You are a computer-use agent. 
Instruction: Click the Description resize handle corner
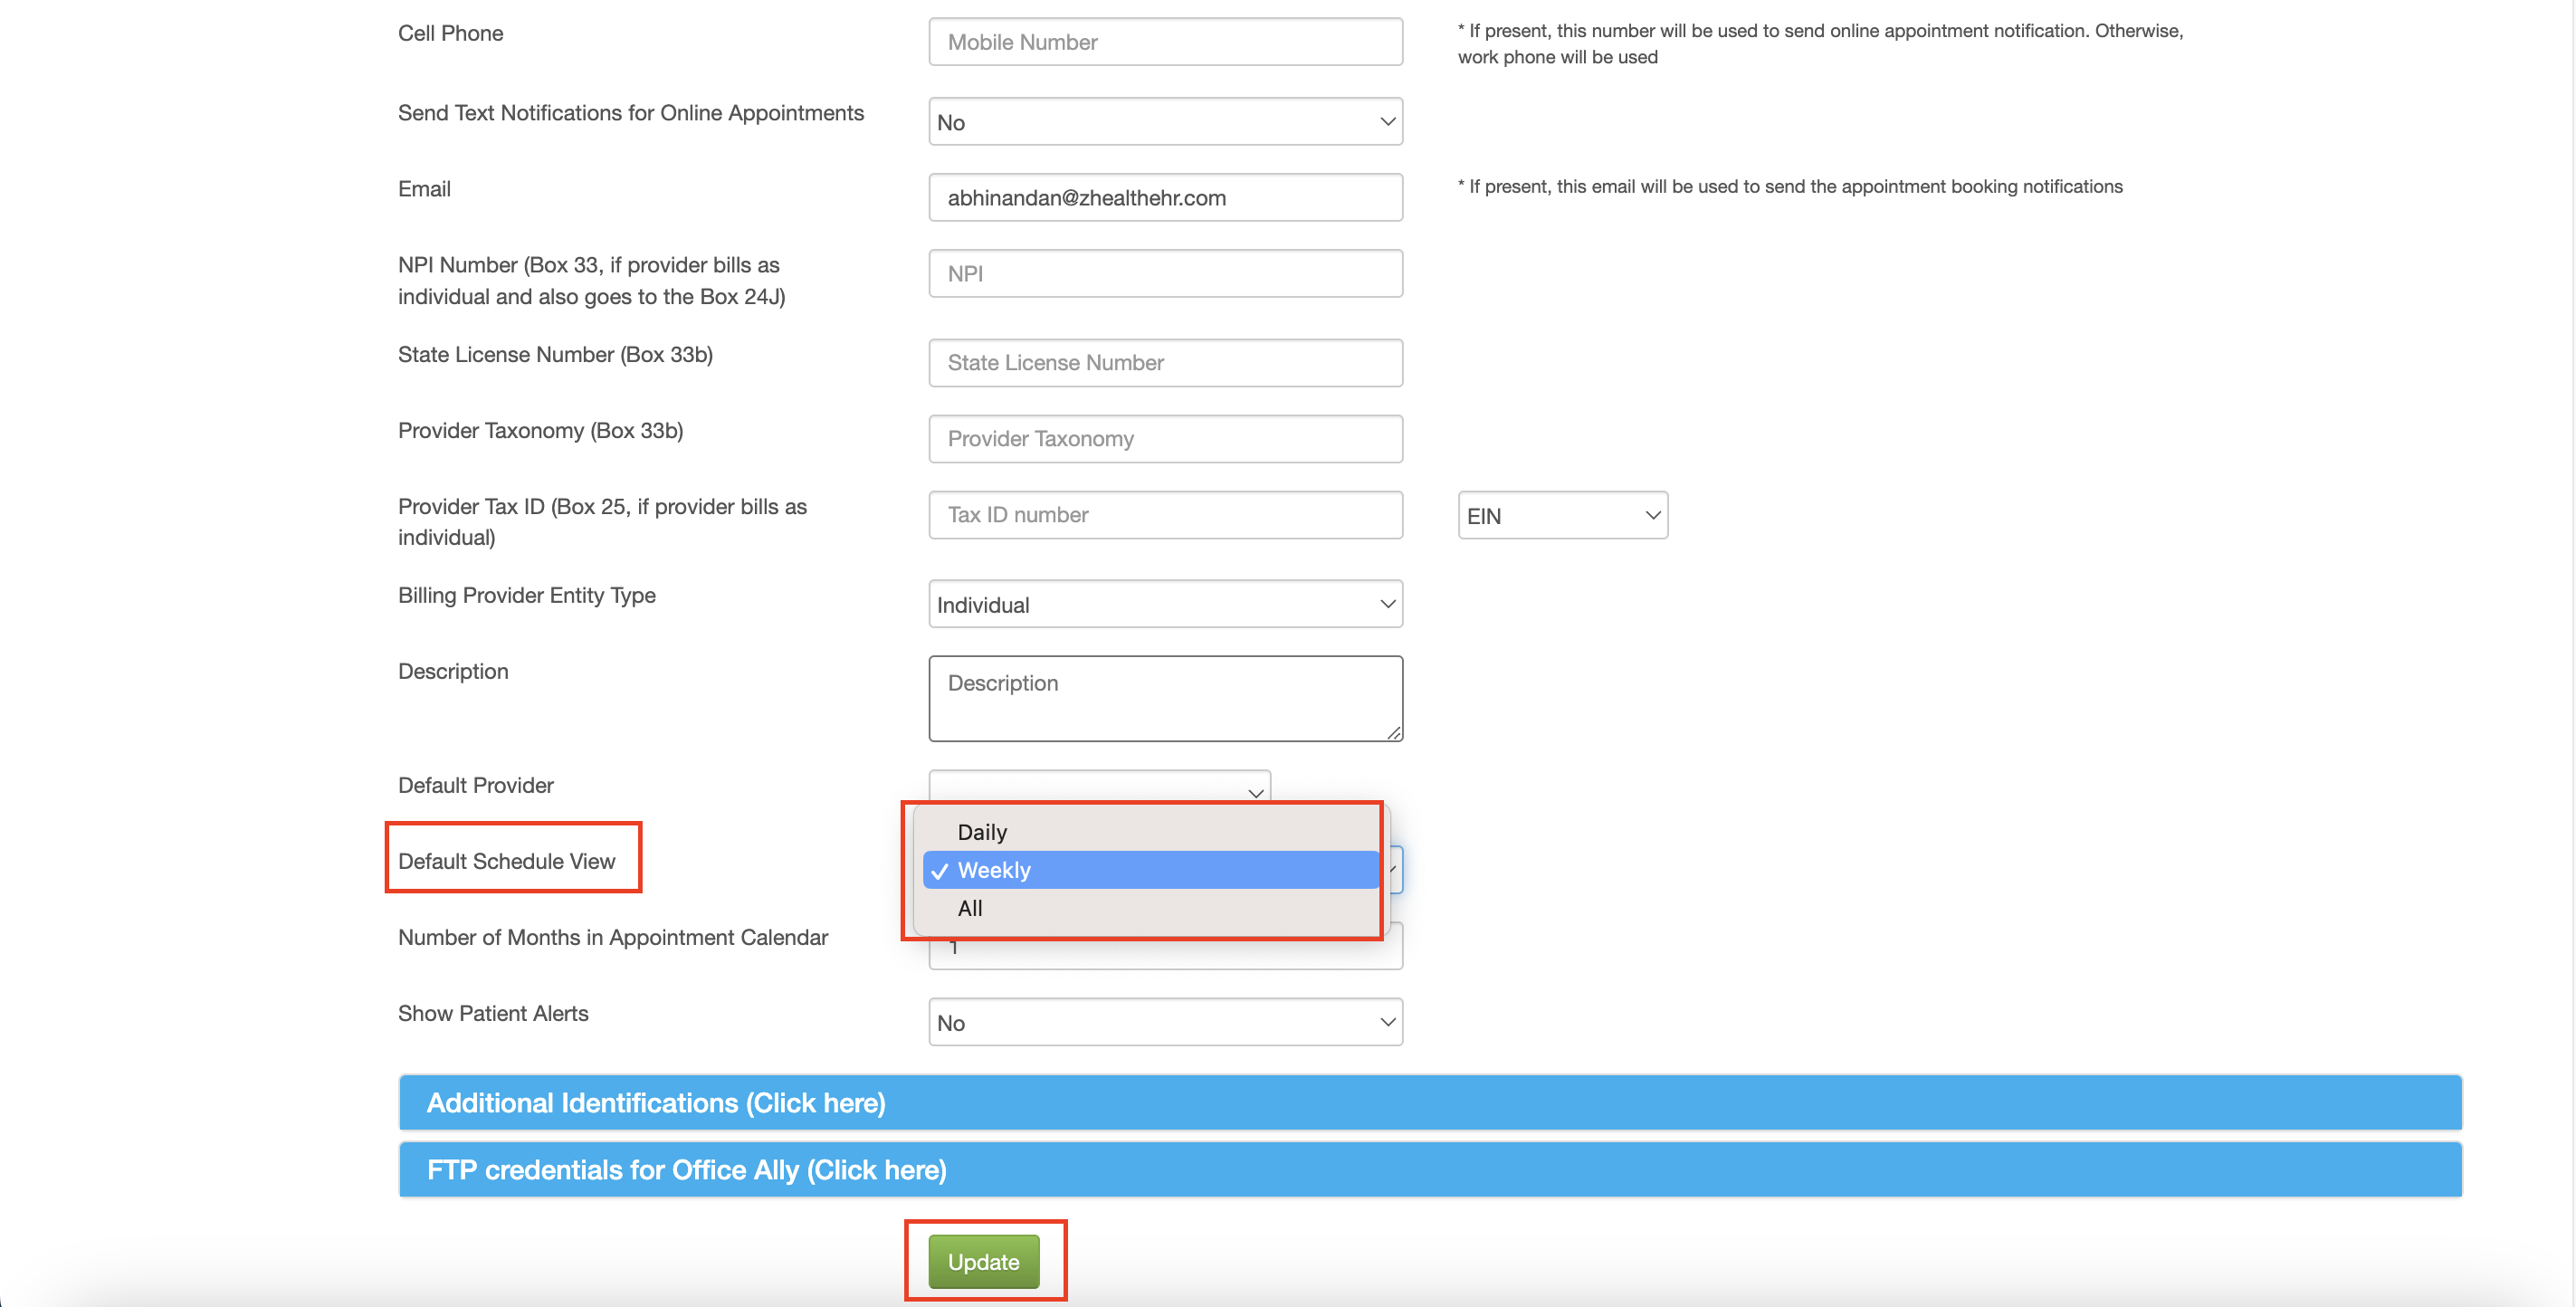1394,733
